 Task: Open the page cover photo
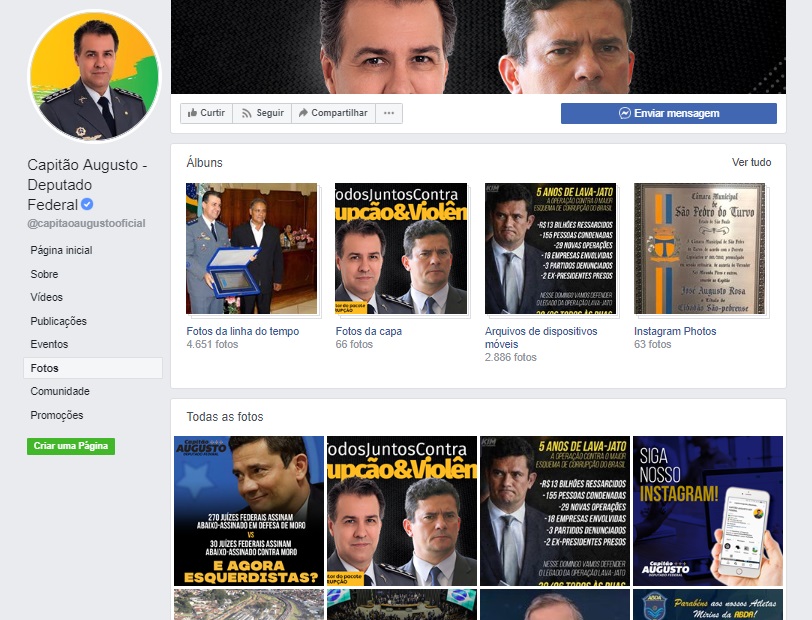[478, 47]
